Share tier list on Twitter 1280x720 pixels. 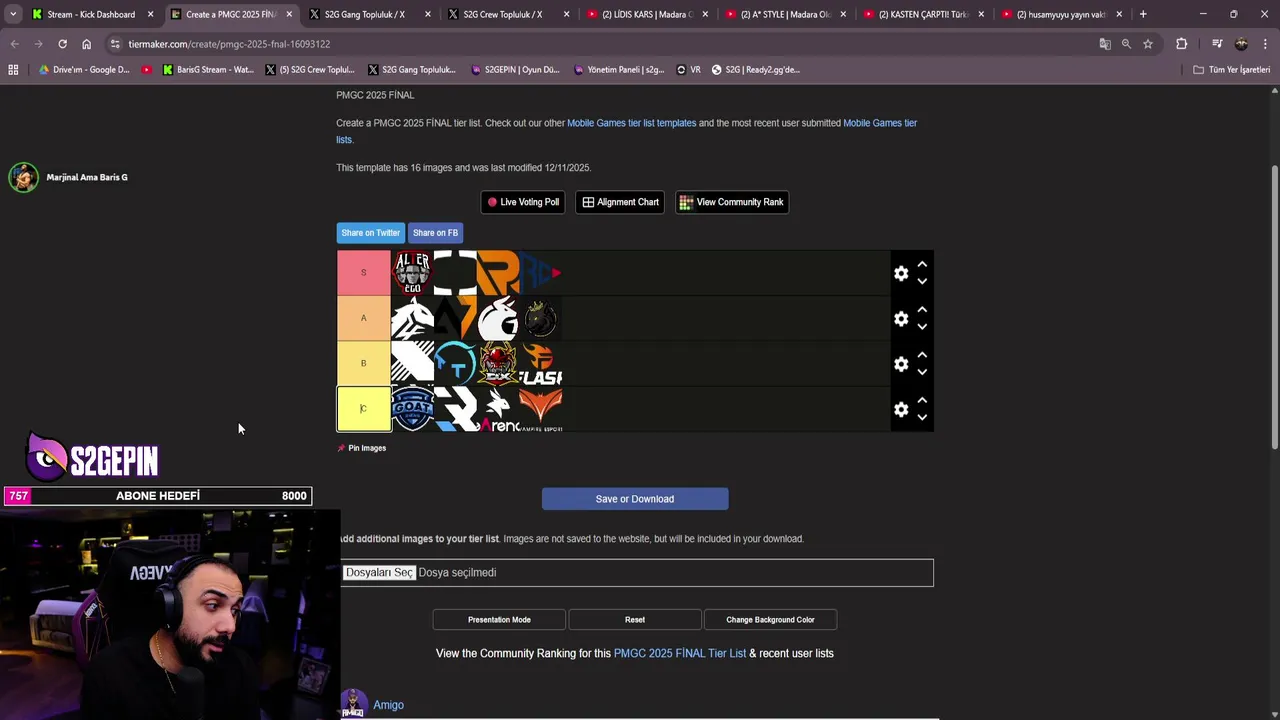(x=371, y=233)
